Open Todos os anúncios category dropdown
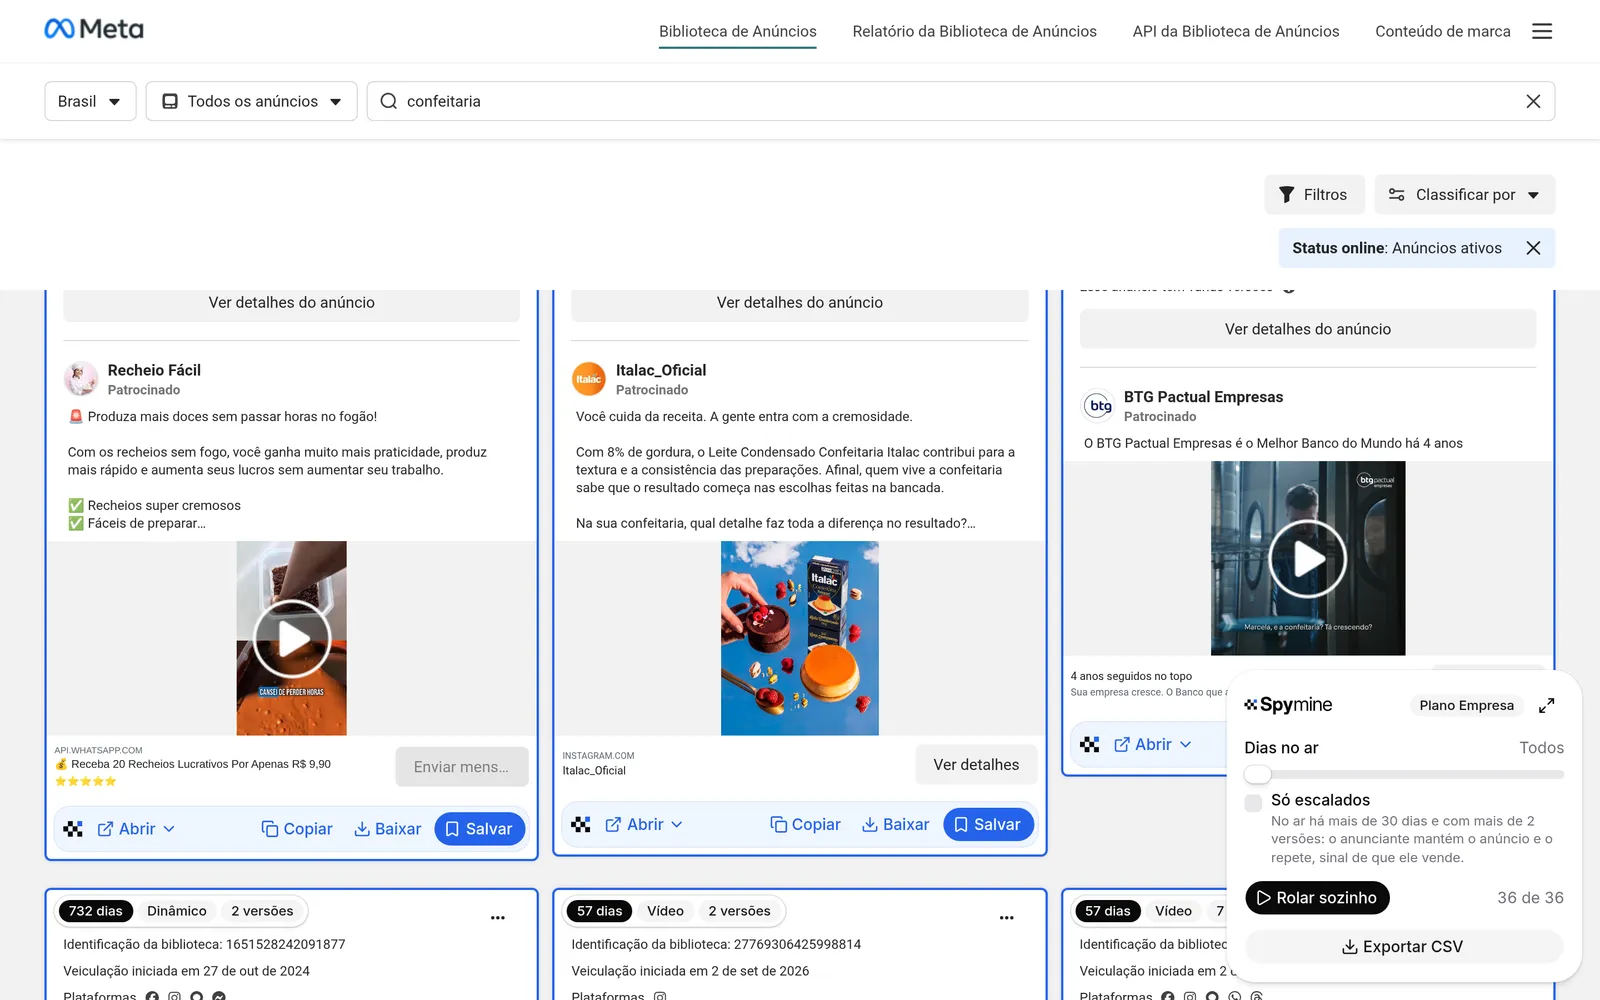 (x=252, y=101)
